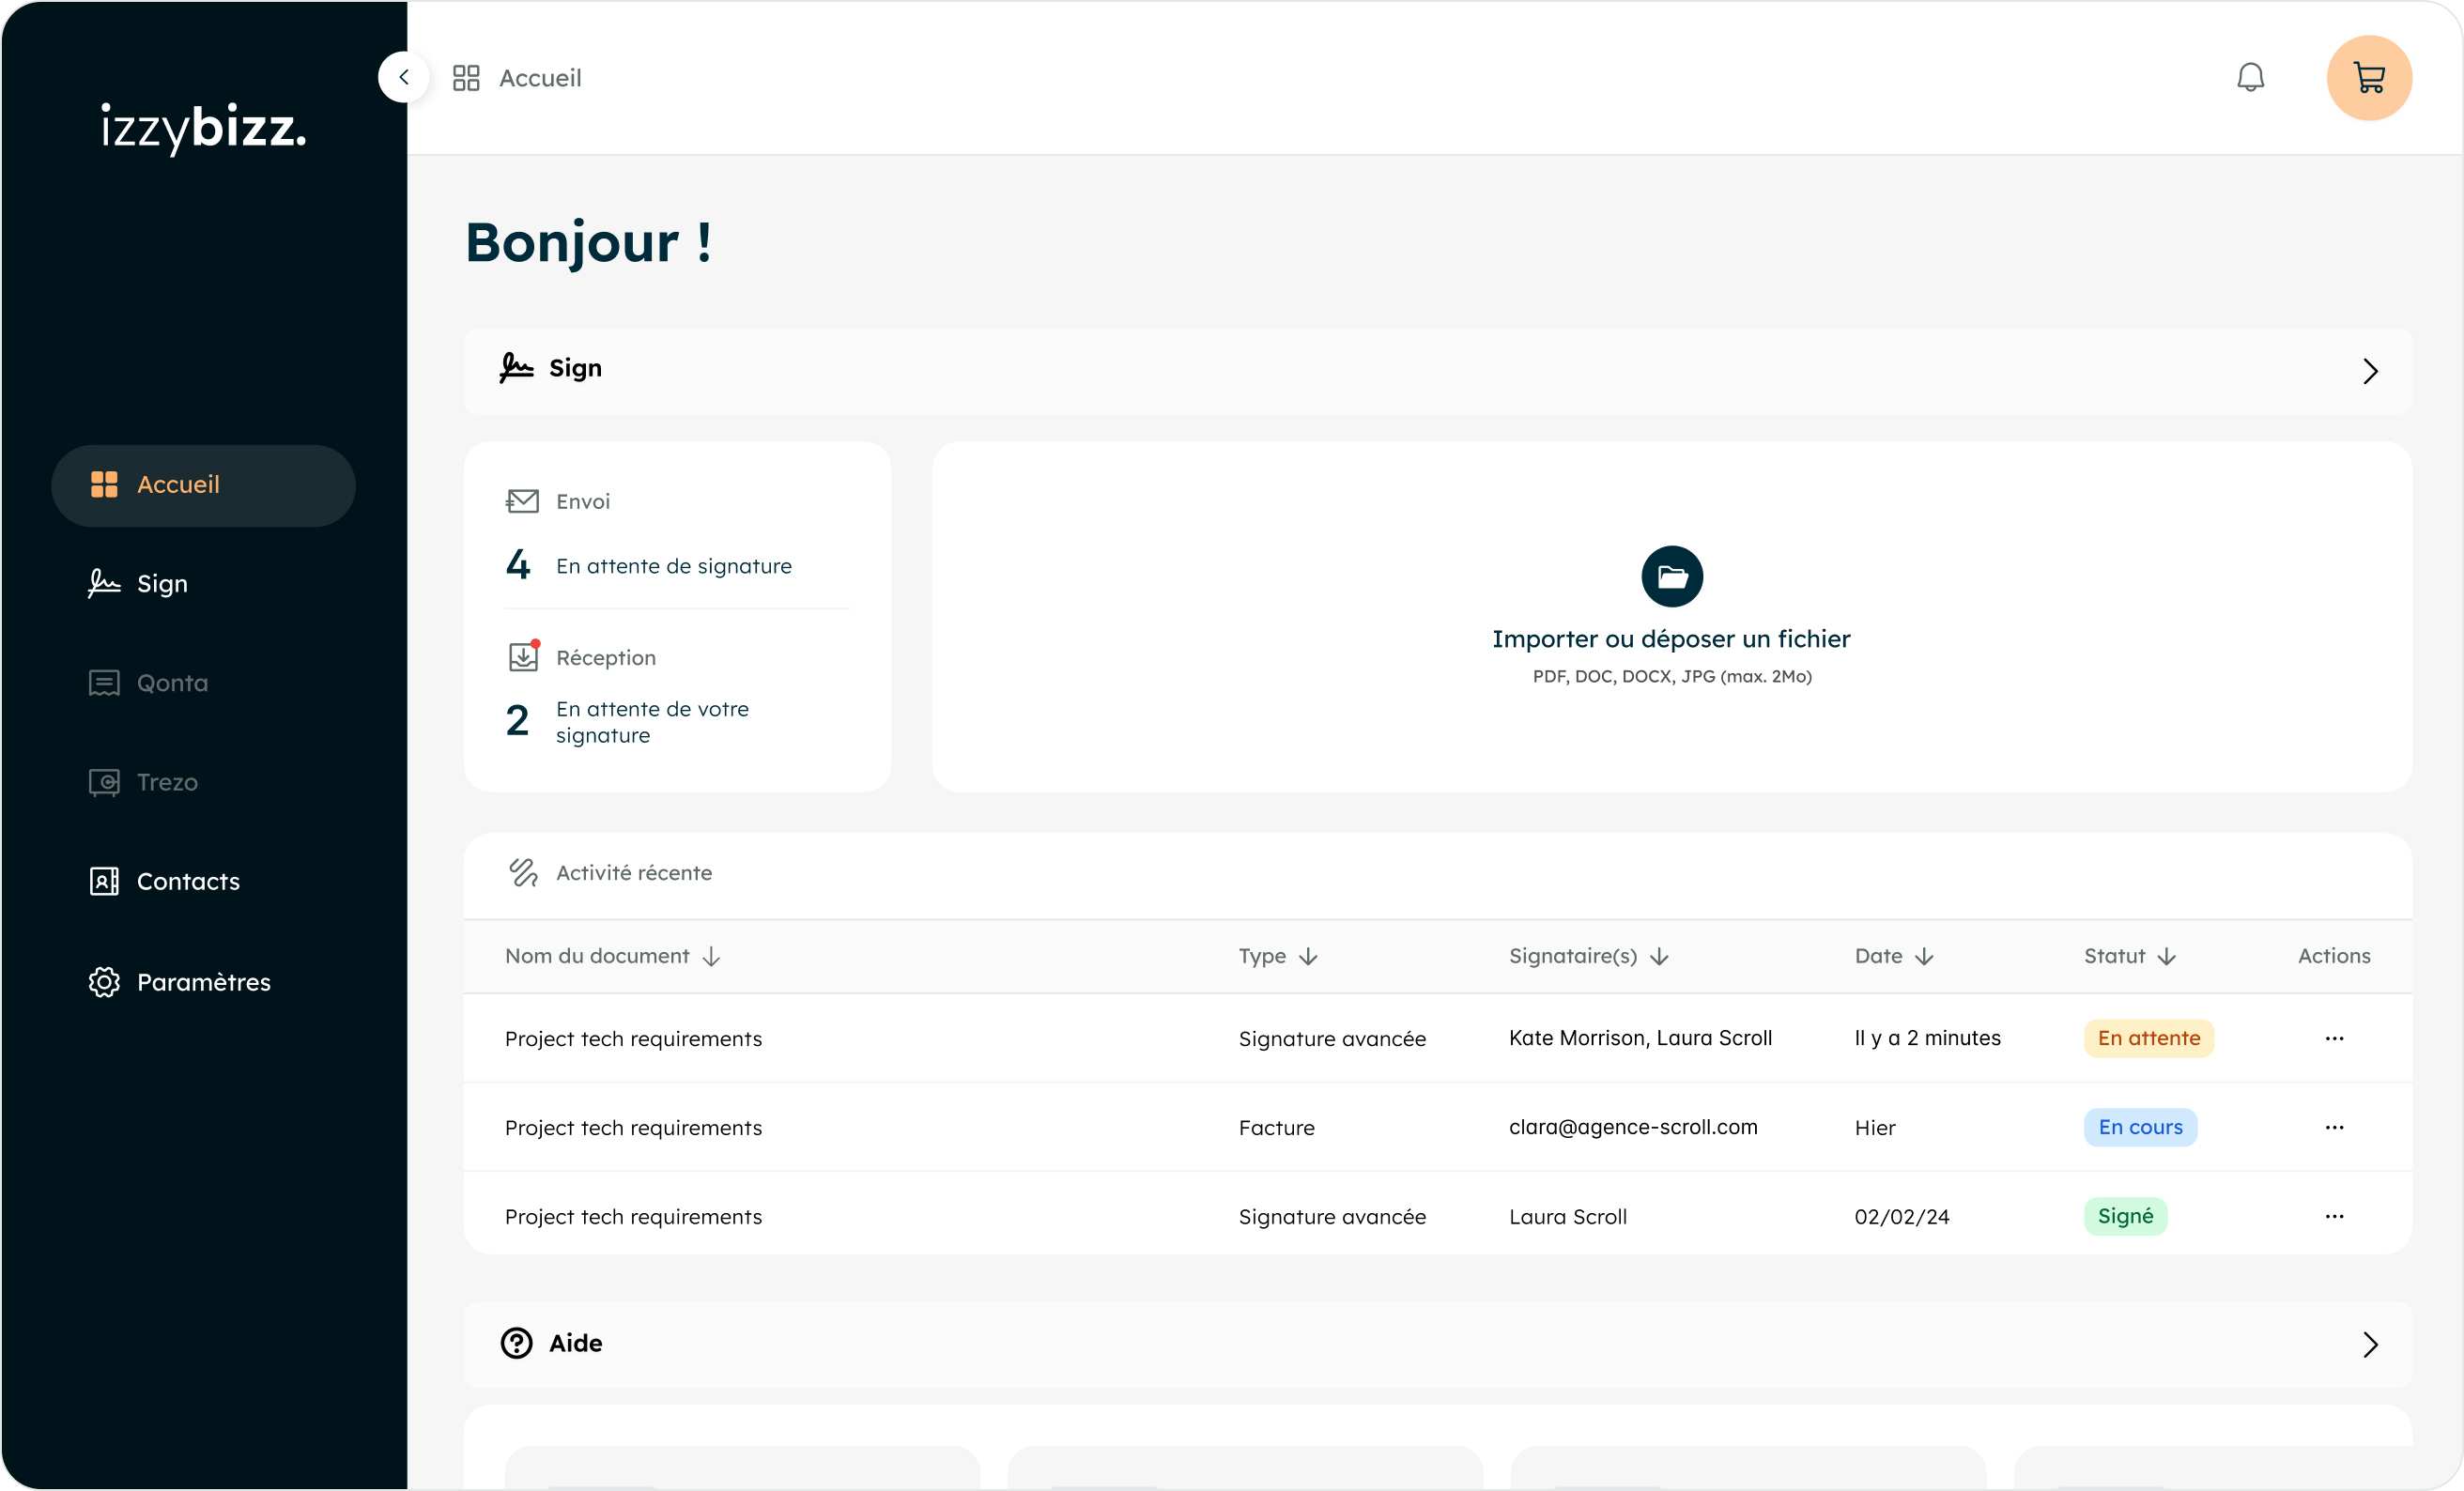Open actions menu for the Signé document

click(x=2334, y=1216)
